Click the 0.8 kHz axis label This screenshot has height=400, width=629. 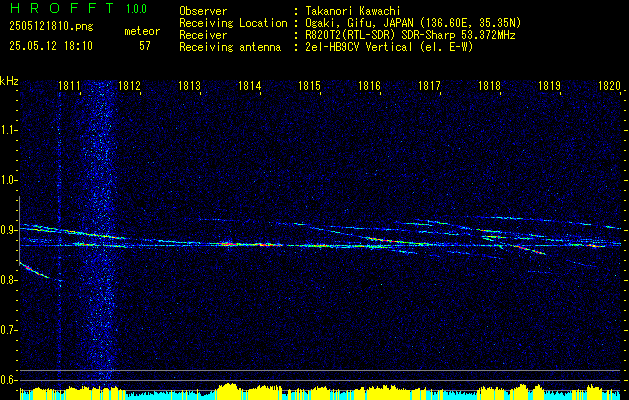pyautogui.click(x=8, y=280)
